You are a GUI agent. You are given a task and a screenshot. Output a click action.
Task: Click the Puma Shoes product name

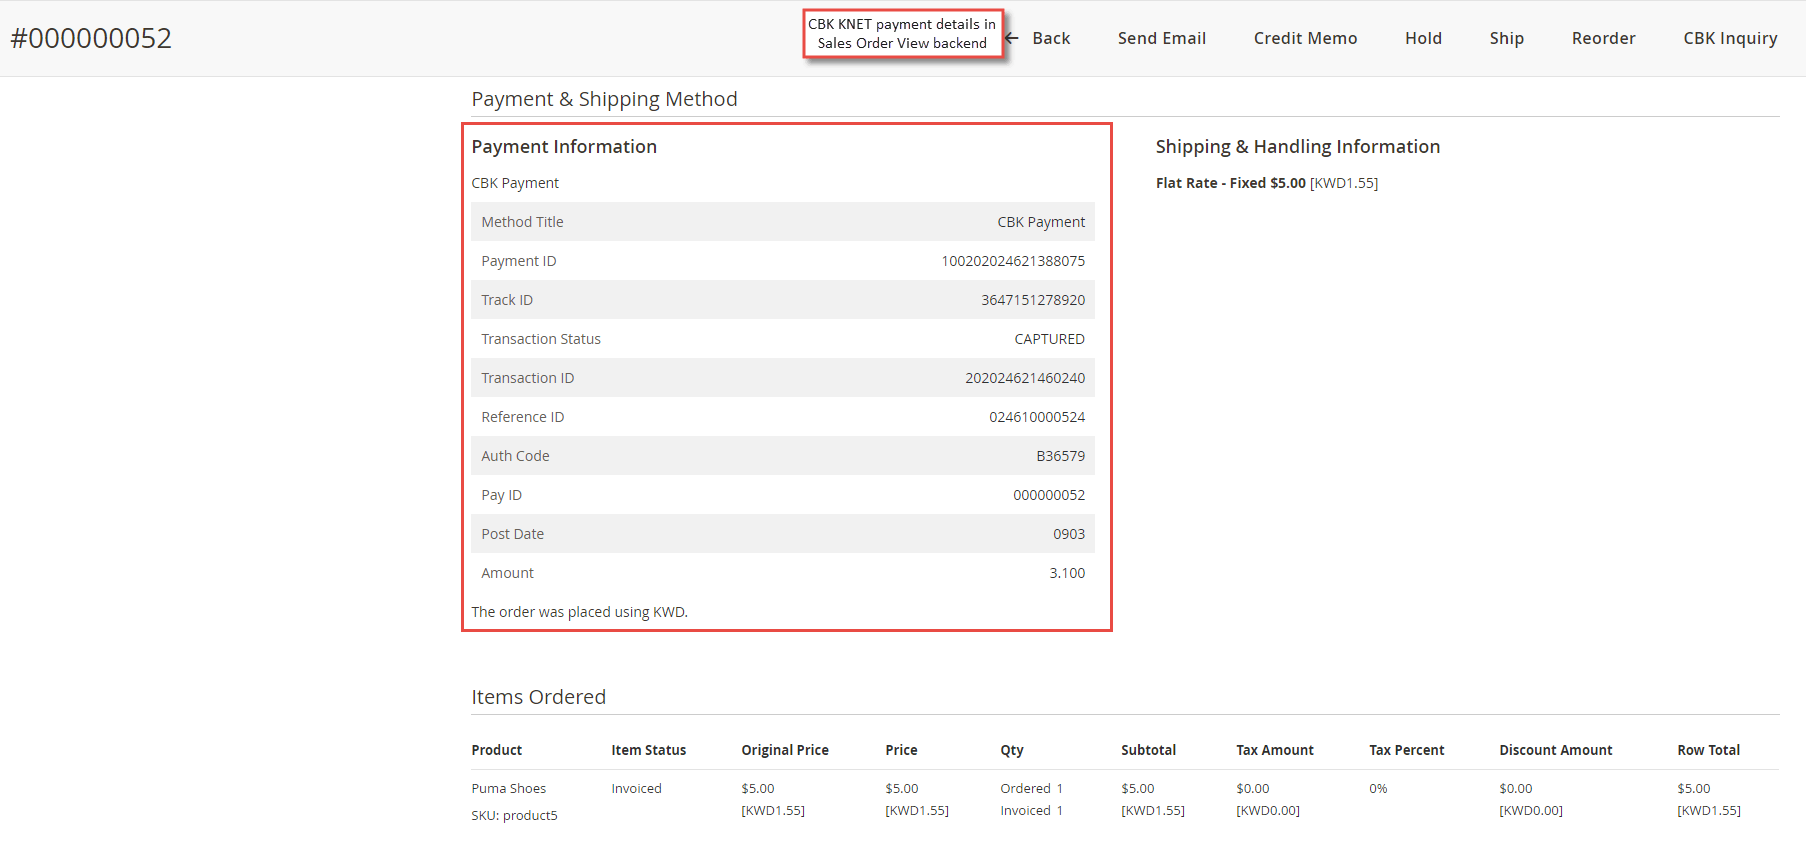(x=508, y=789)
